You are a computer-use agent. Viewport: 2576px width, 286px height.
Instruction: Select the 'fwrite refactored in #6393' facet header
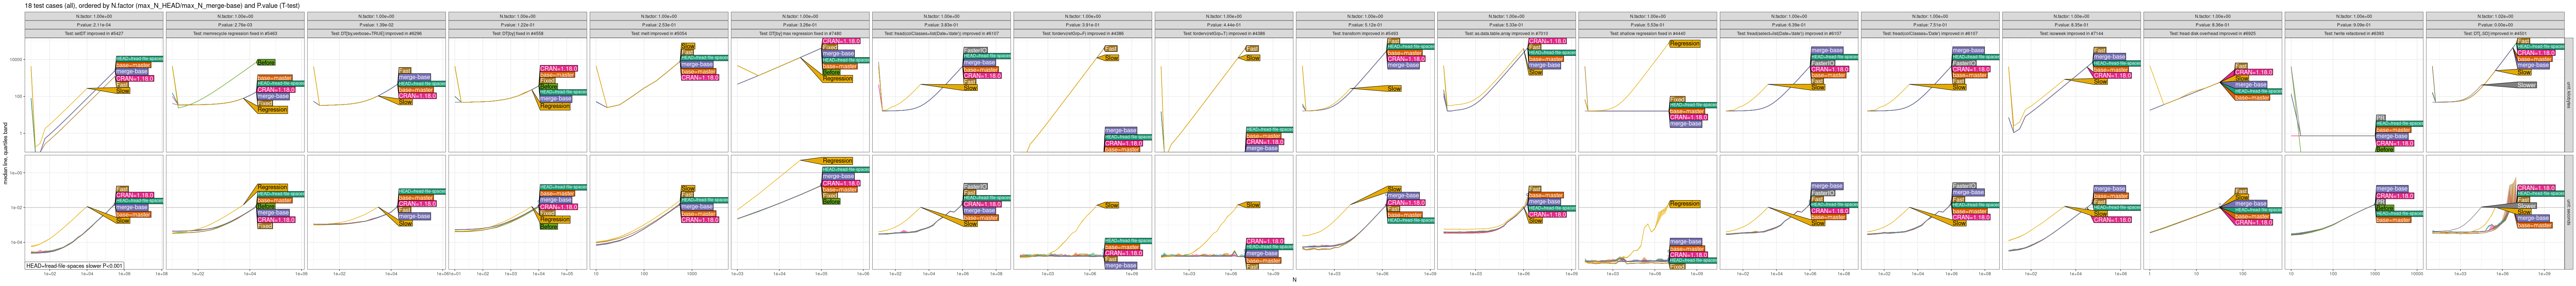coord(2354,33)
